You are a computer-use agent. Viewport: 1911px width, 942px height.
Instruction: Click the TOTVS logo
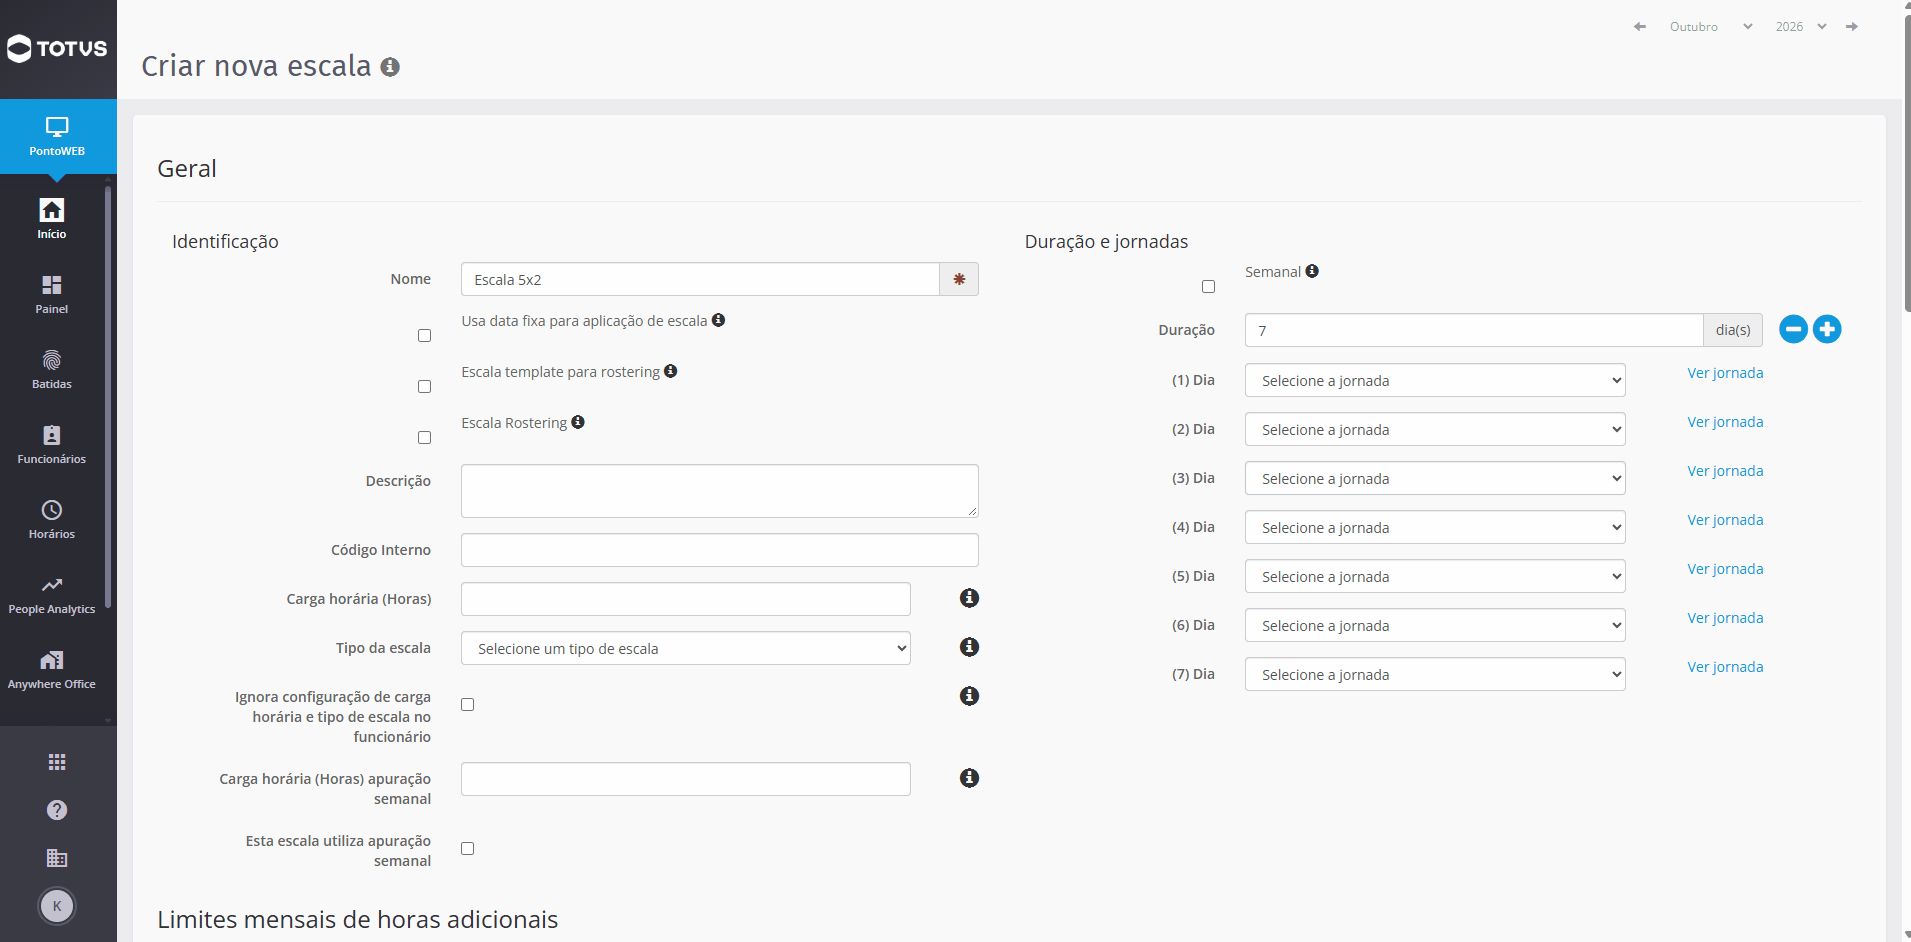[57, 48]
